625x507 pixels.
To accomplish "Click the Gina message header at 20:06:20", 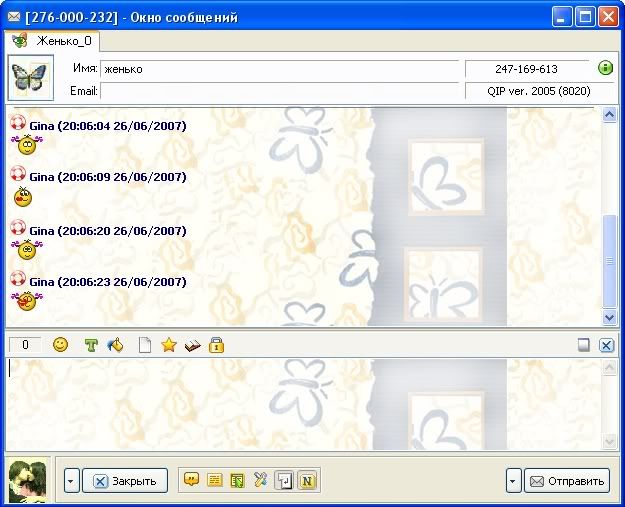I will 108,231.
